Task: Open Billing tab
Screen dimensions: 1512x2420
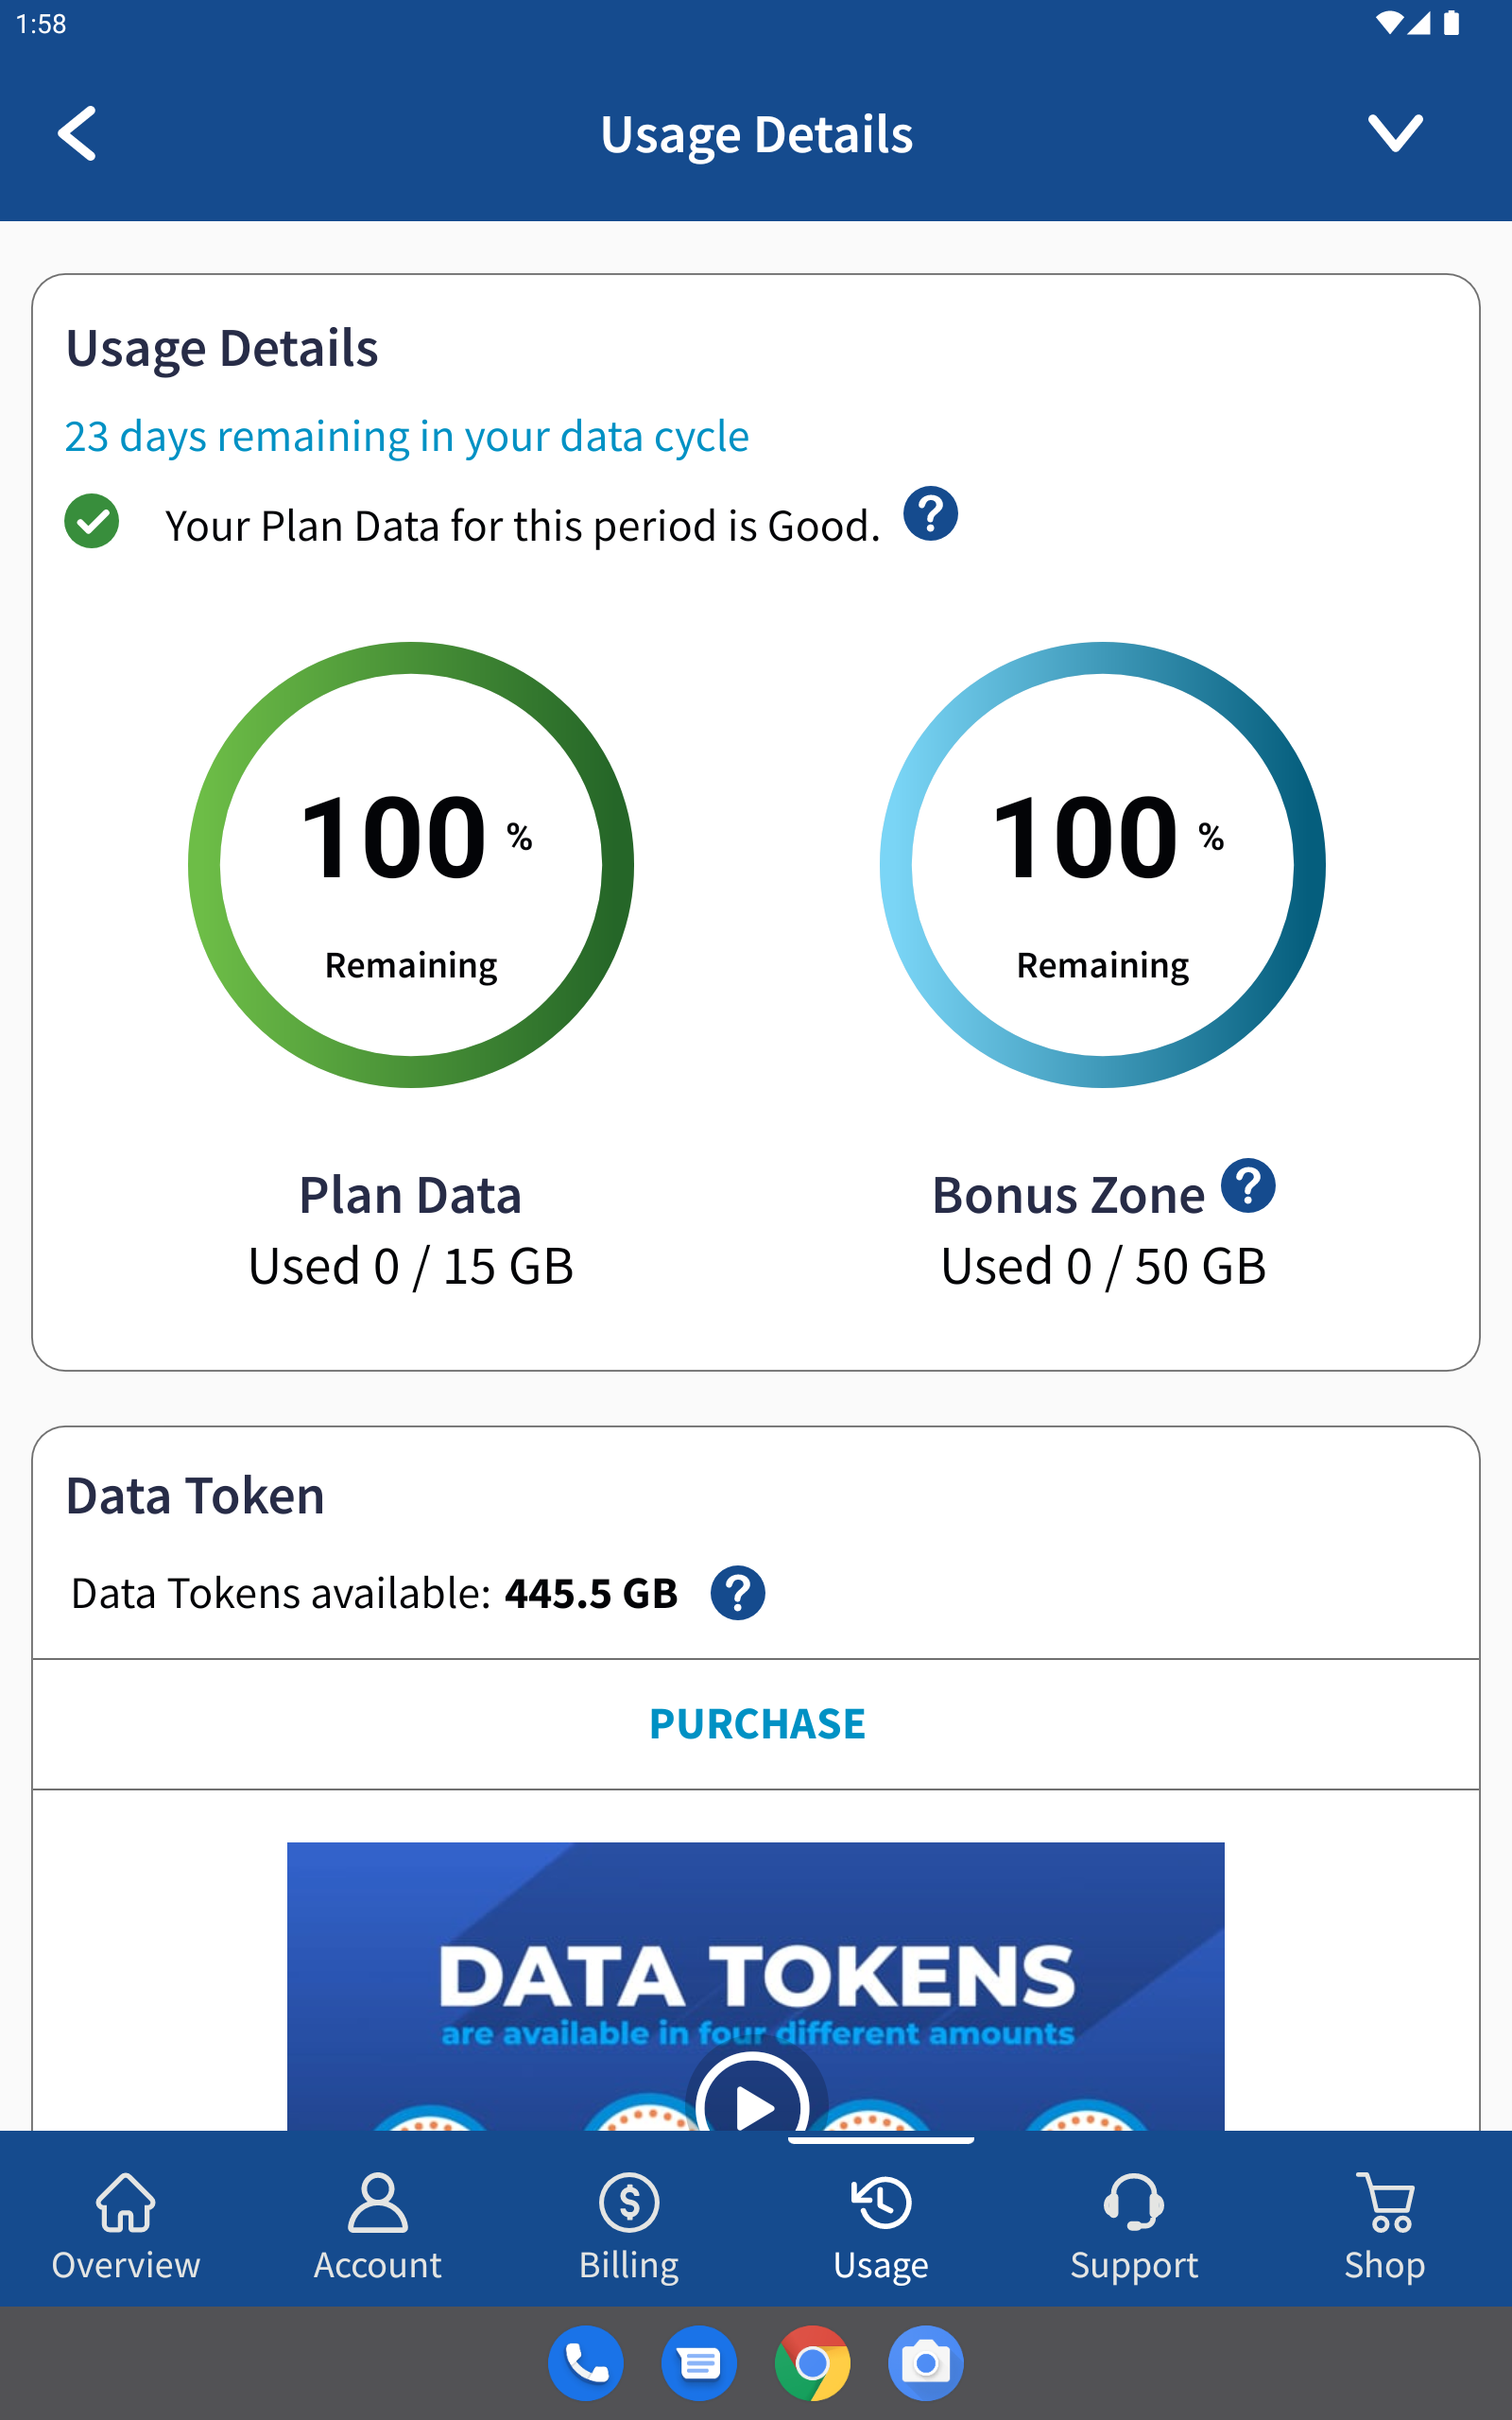Action: [629, 2227]
